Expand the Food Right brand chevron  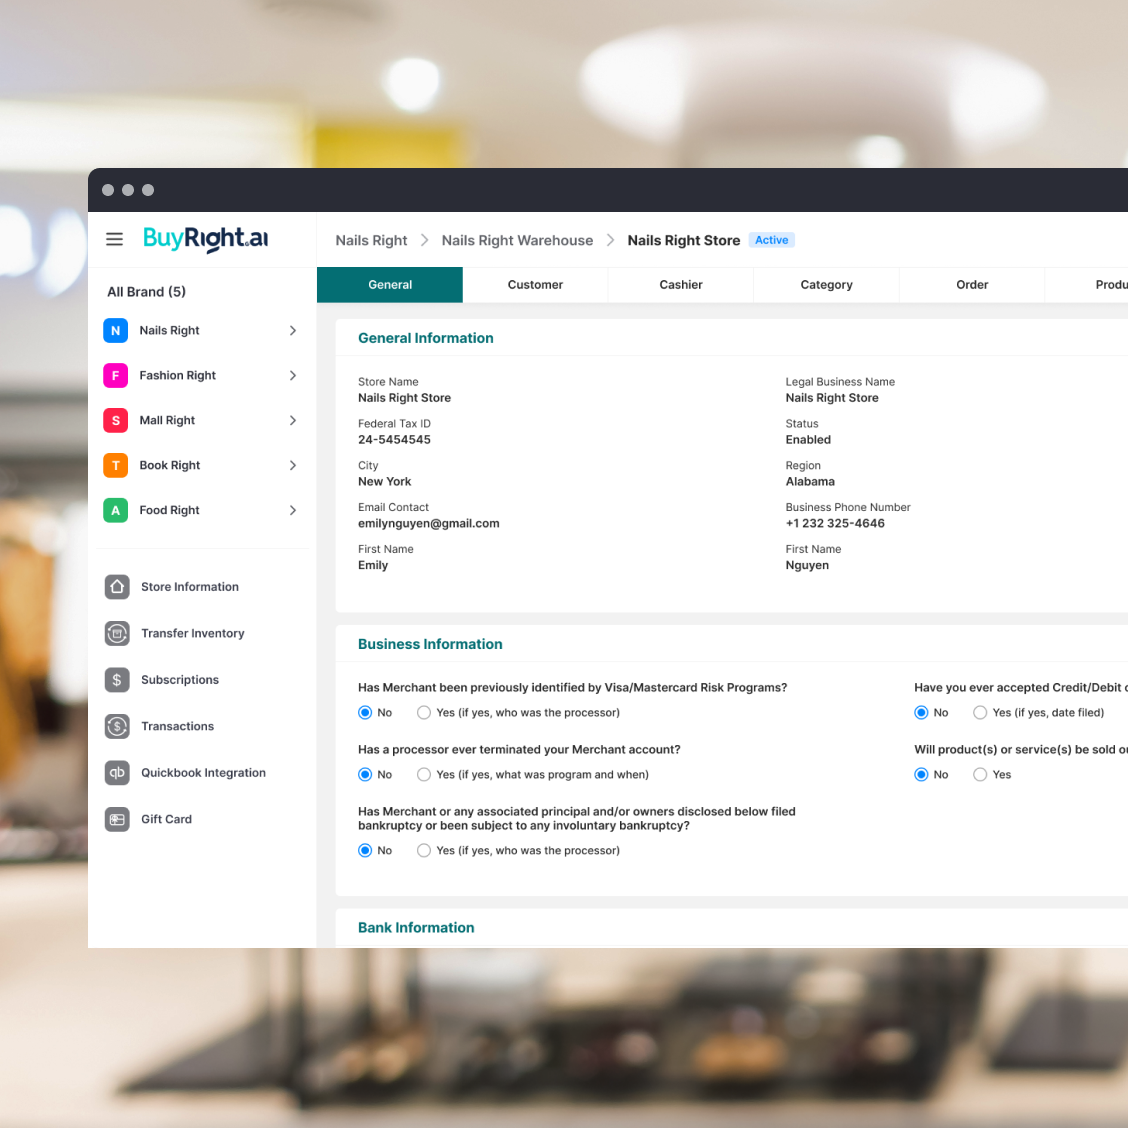[293, 510]
